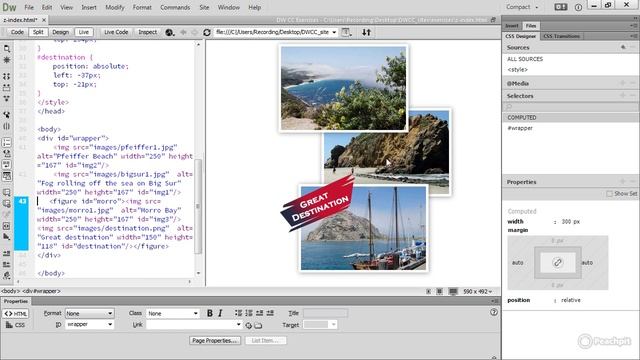
Task: Click the remove comment icon
Action: pos(7,203)
